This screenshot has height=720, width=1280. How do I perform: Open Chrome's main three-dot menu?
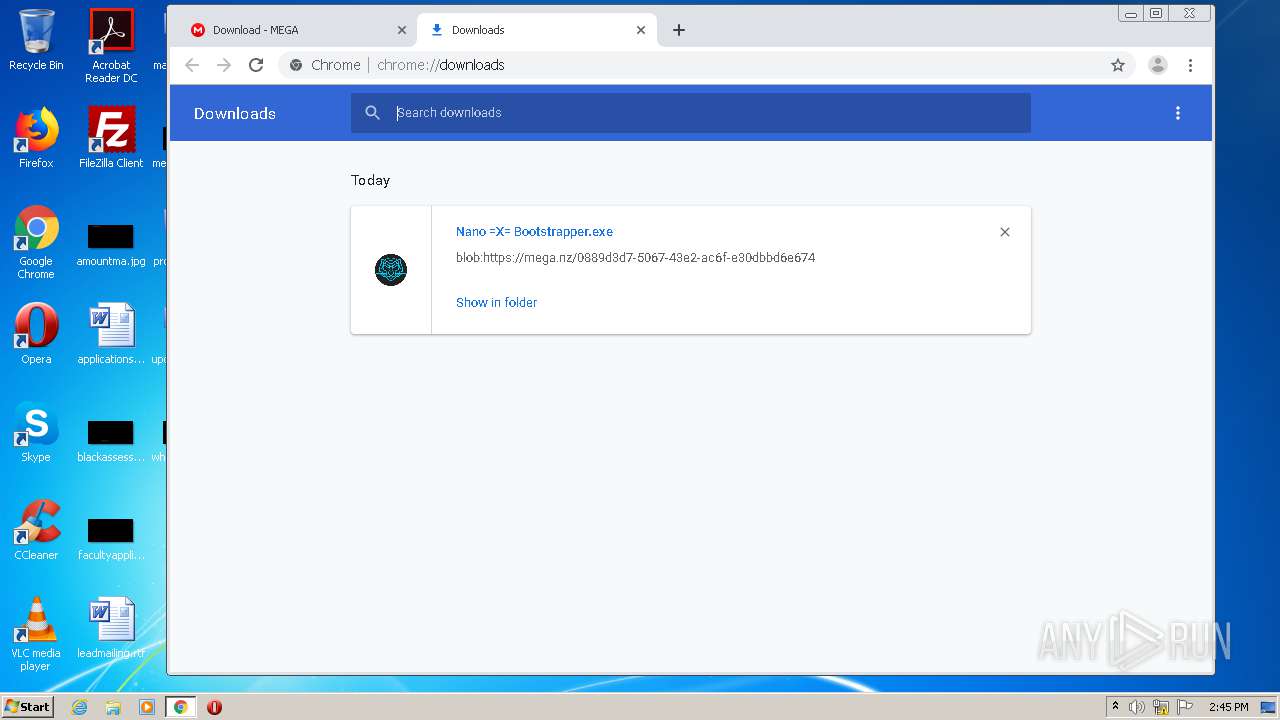click(x=1190, y=65)
